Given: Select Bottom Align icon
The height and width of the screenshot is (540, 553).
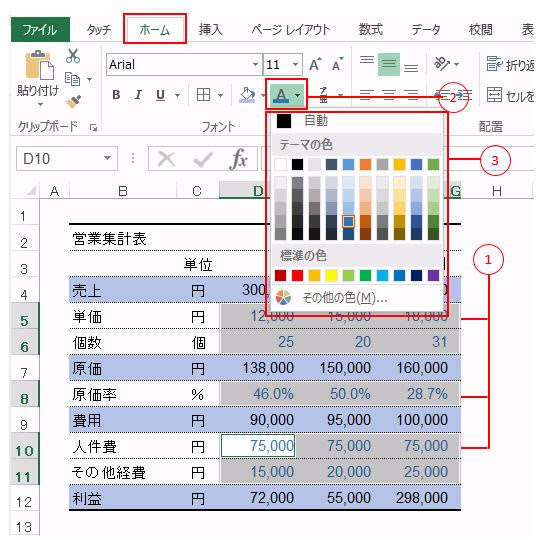Looking at the screenshot, I should [411, 68].
